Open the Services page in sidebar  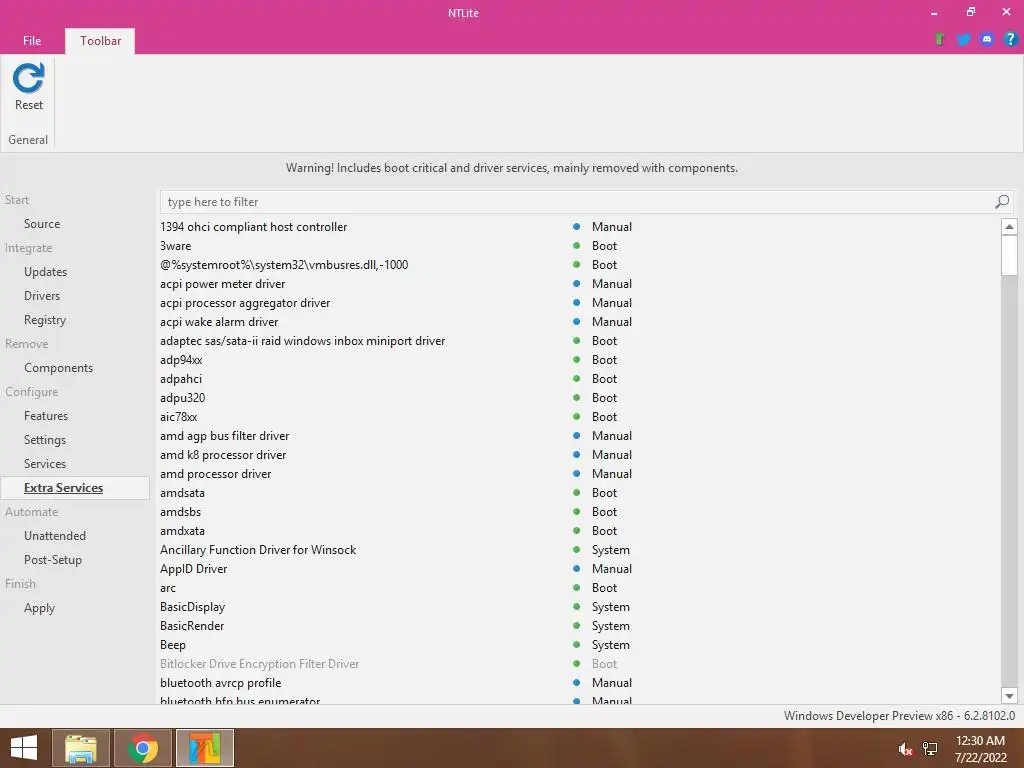pos(45,464)
